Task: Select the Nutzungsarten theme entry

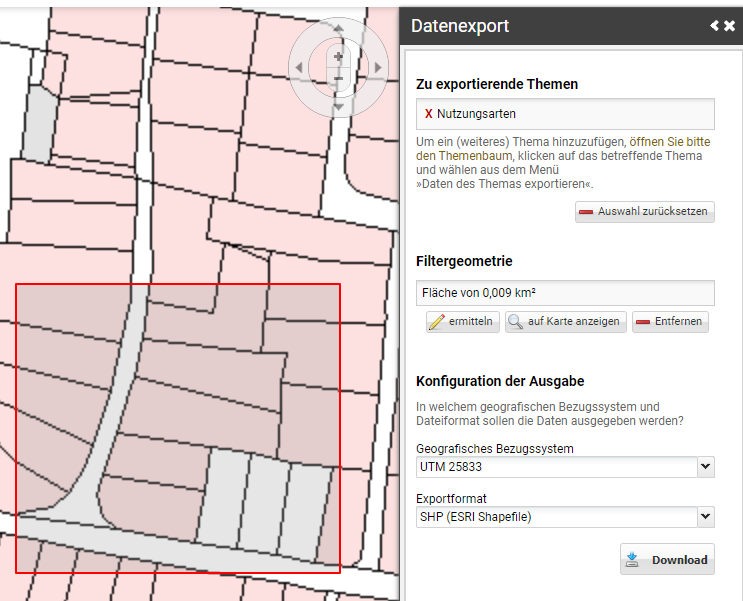Action: click(565, 114)
